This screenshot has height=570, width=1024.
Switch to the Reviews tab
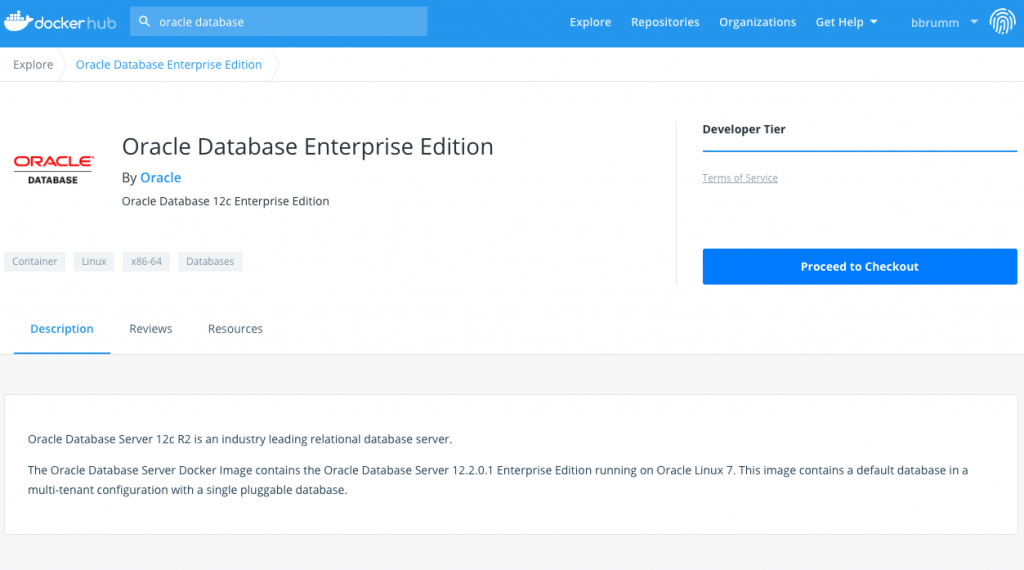(x=151, y=329)
